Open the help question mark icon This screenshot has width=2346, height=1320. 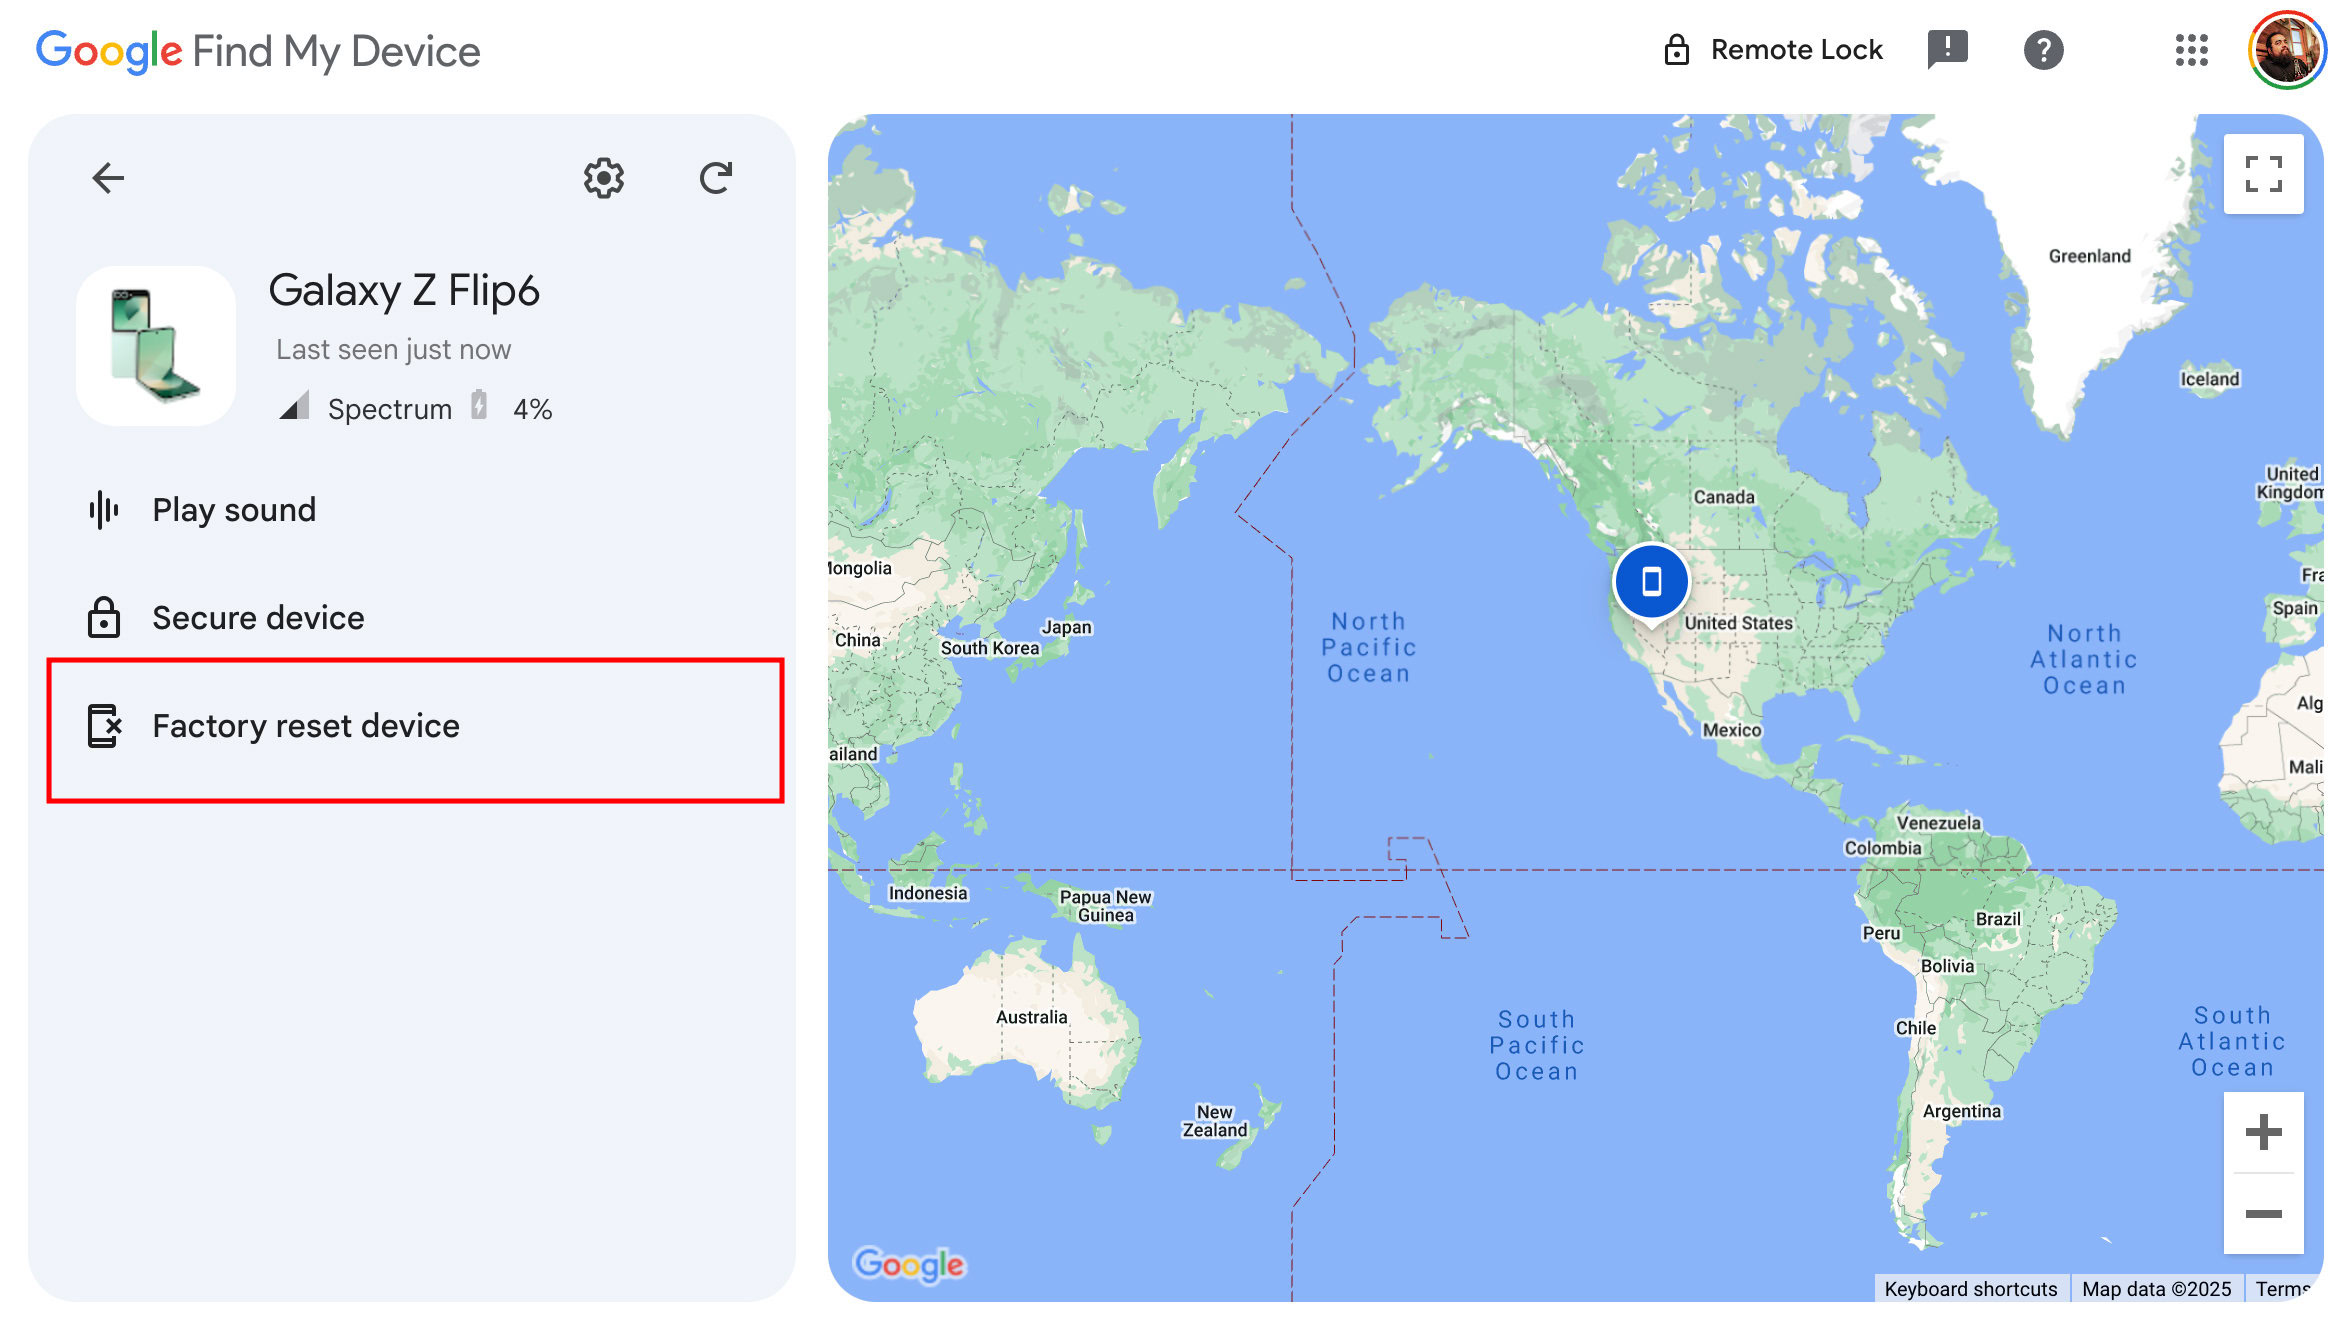pos(2043,50)
